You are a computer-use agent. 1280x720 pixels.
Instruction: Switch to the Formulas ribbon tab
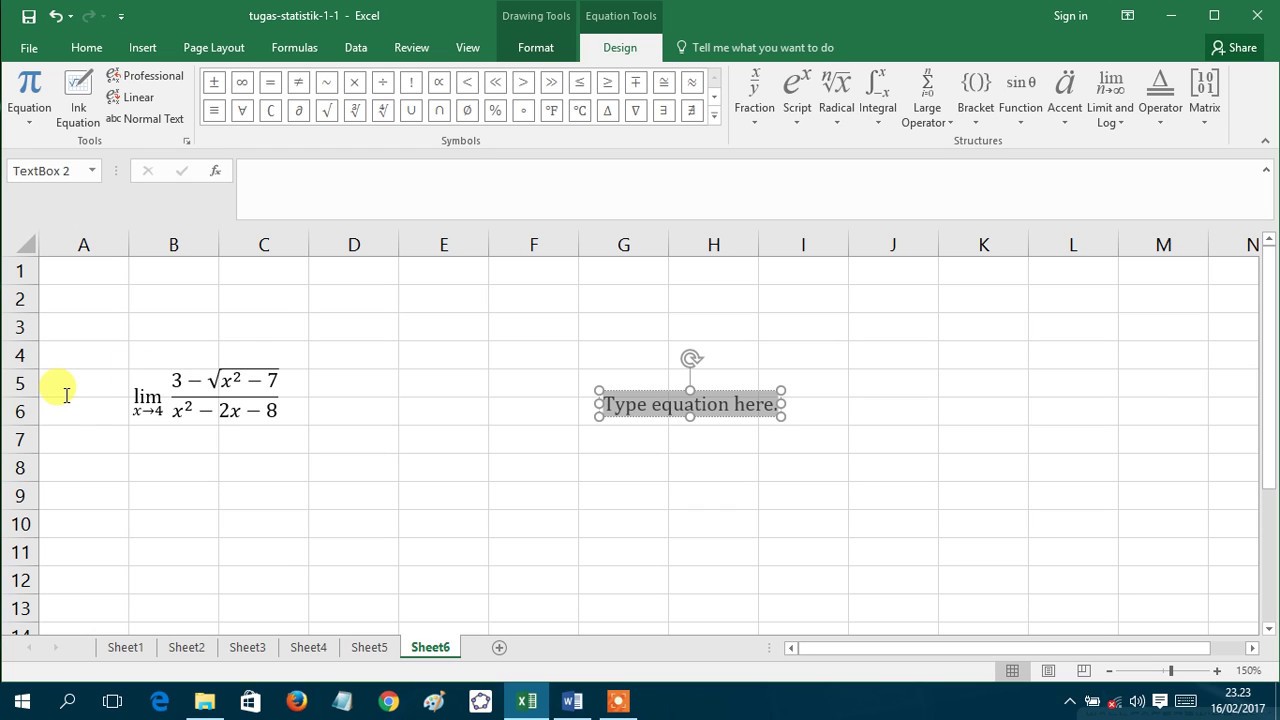pyautogui.click(x=294, y=48)
